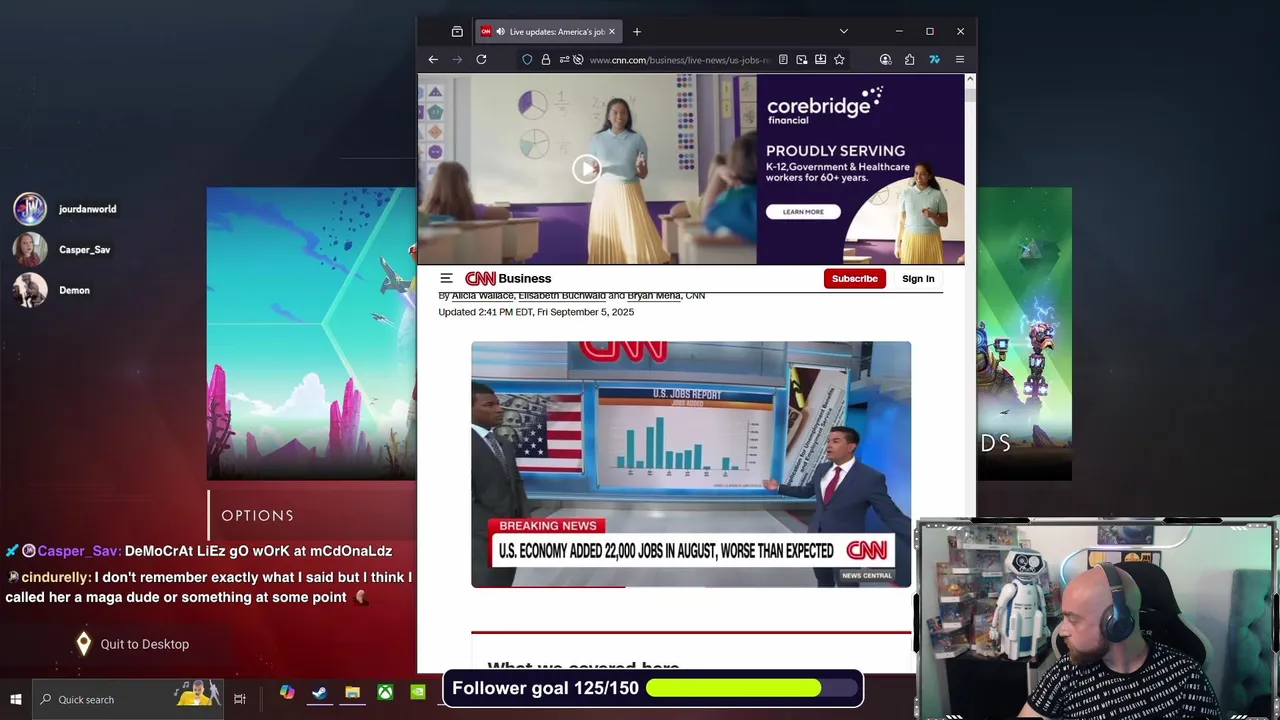This screenshot has height=720, width=1280.
Task: Click Learn More in the Corebridge ad
Action: tap(803, 212)
